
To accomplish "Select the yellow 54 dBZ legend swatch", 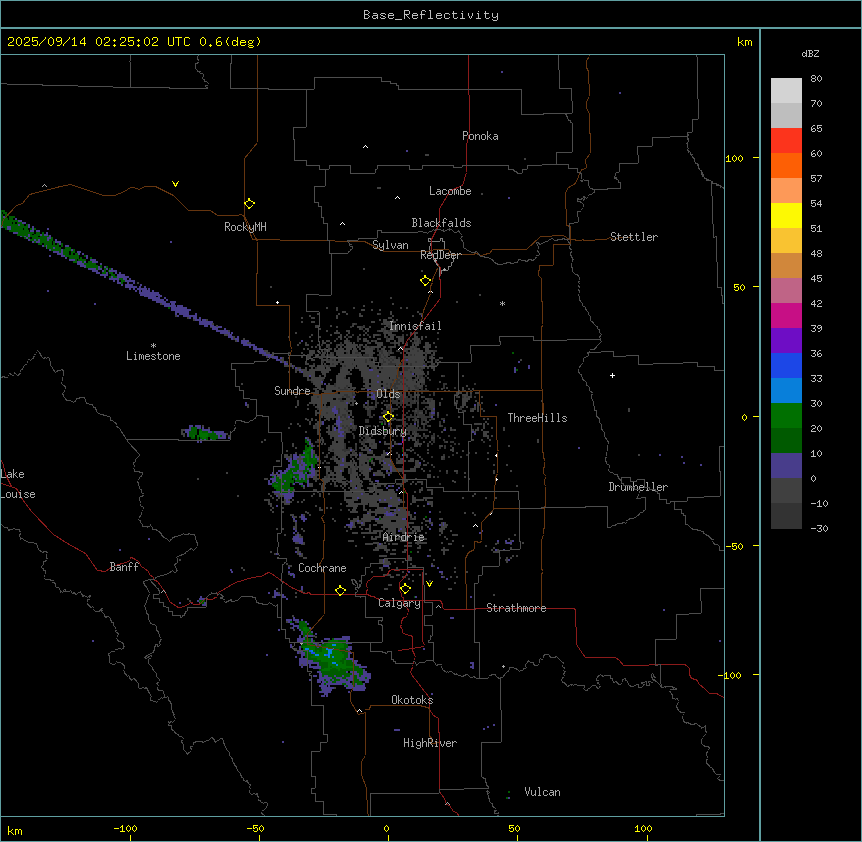I will (x=786, y=215).
